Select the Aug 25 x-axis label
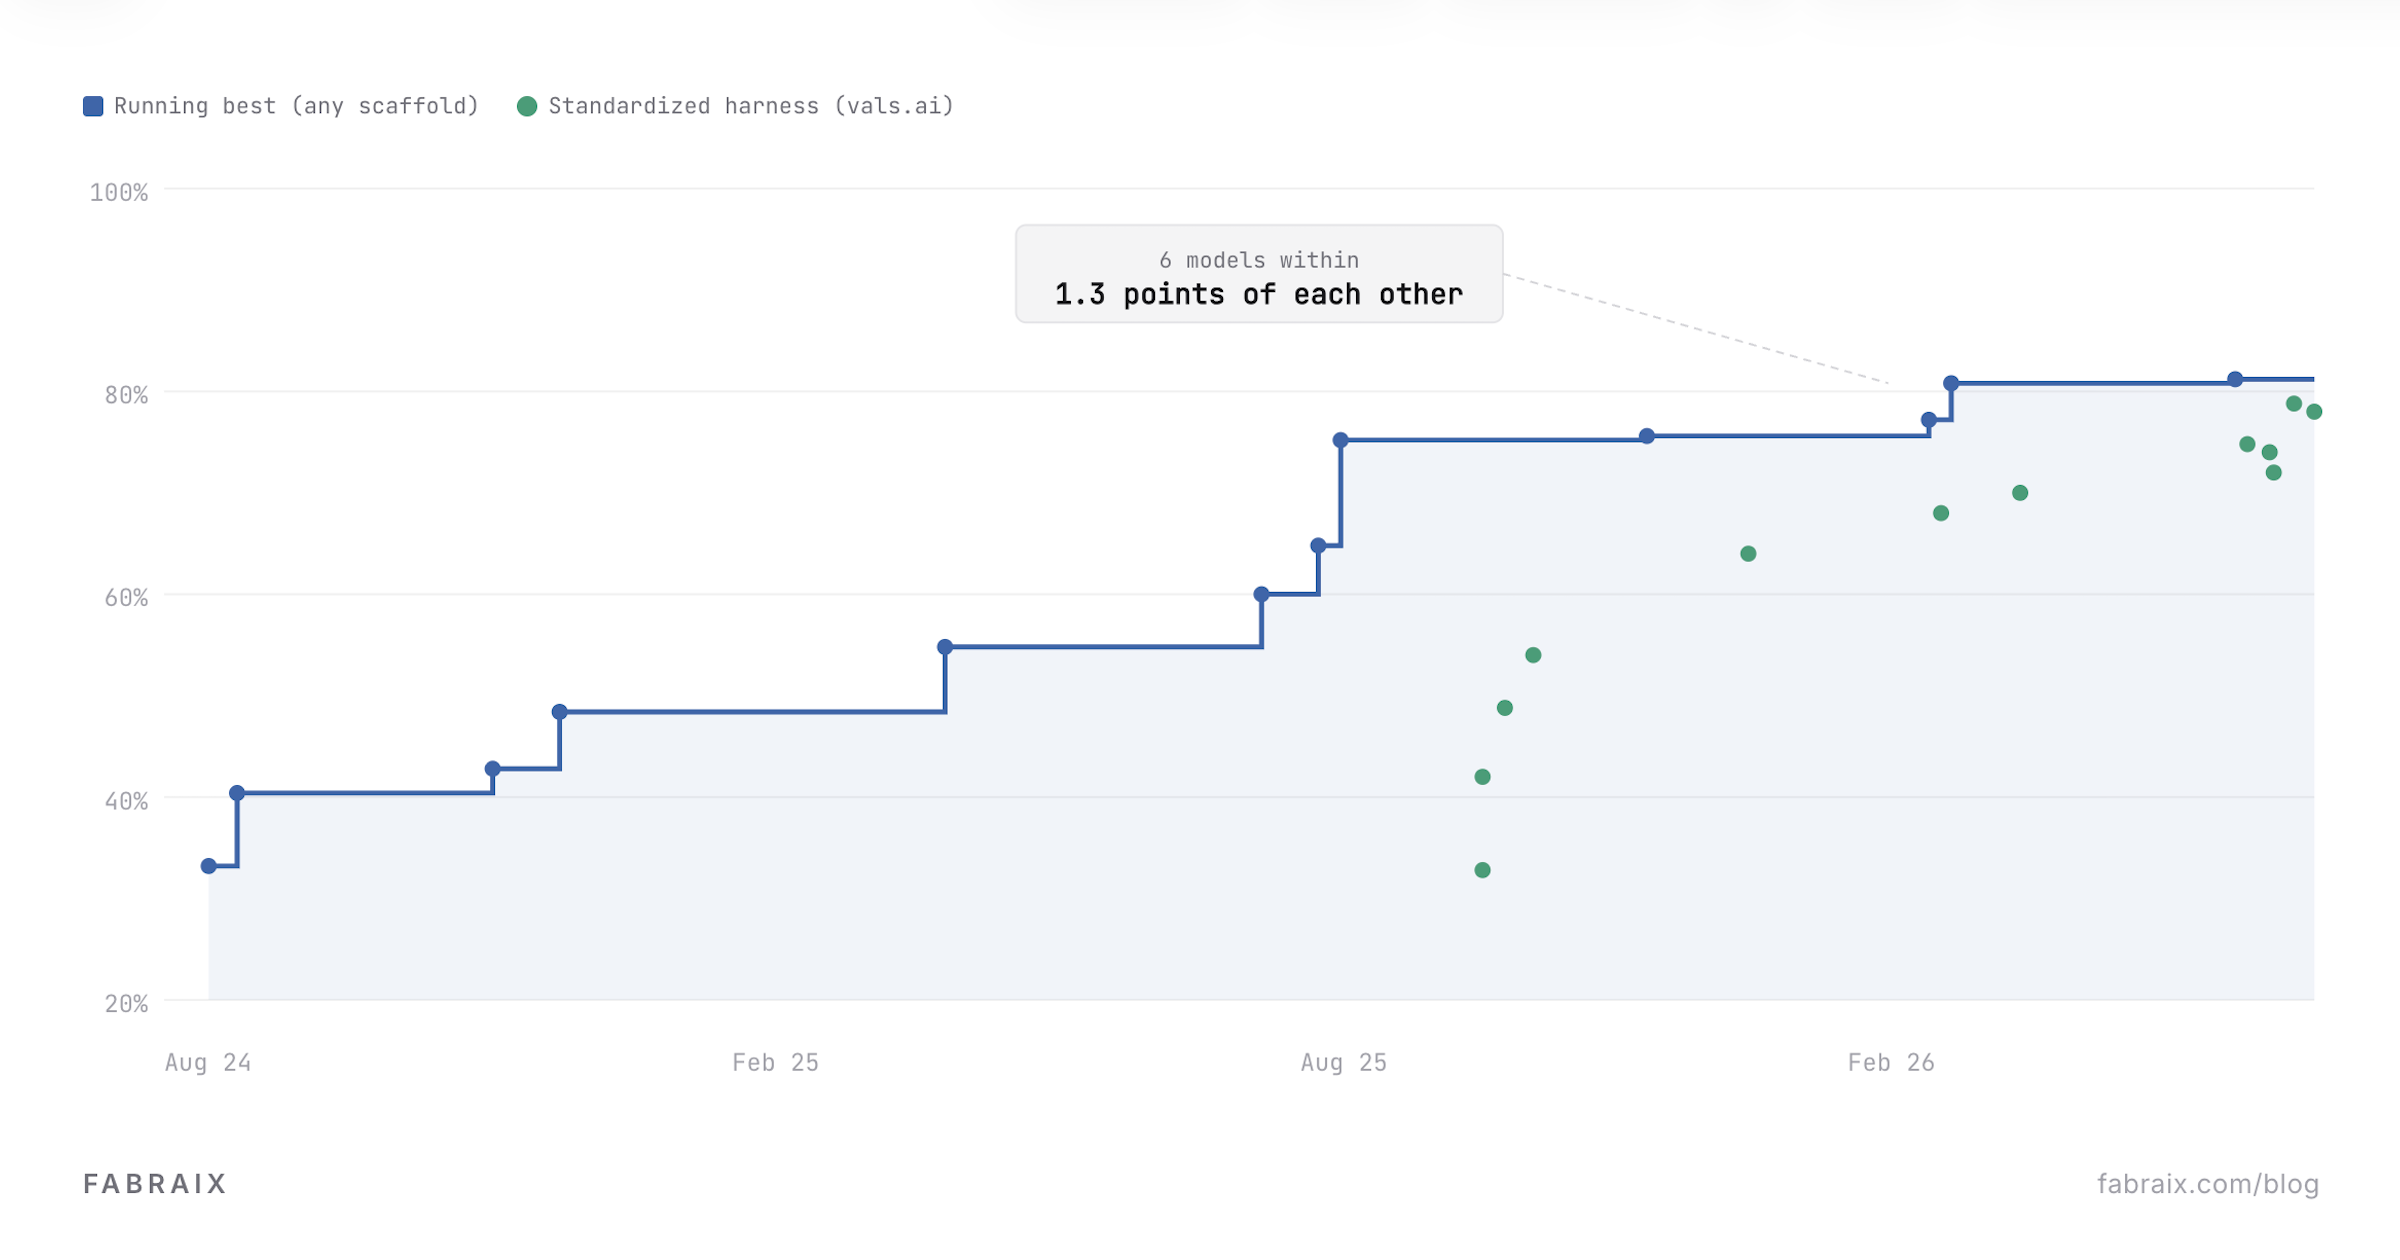Image resolution: width=2400 pixels, height=1260 pixels. coord(1343,1062)
